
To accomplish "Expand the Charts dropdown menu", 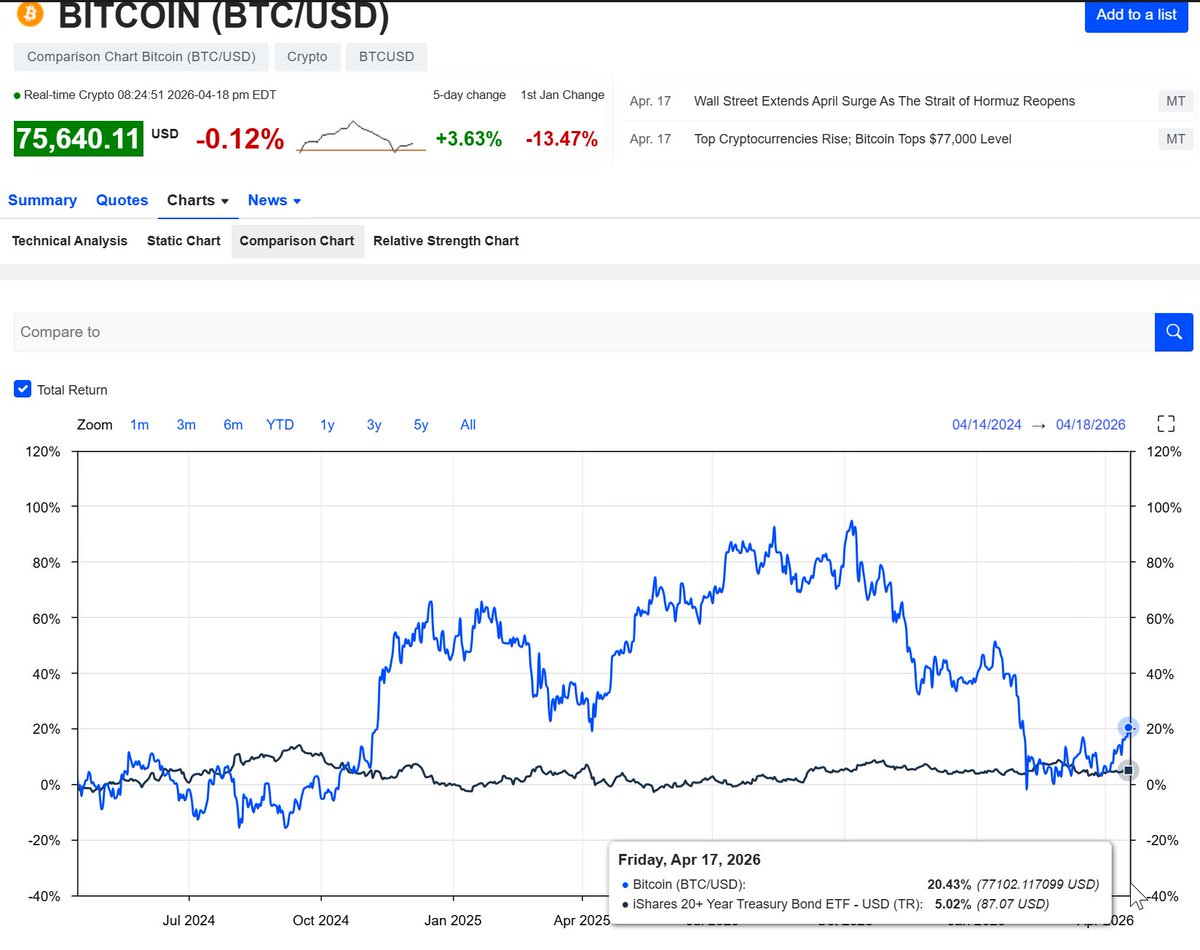I will [198, 200].
